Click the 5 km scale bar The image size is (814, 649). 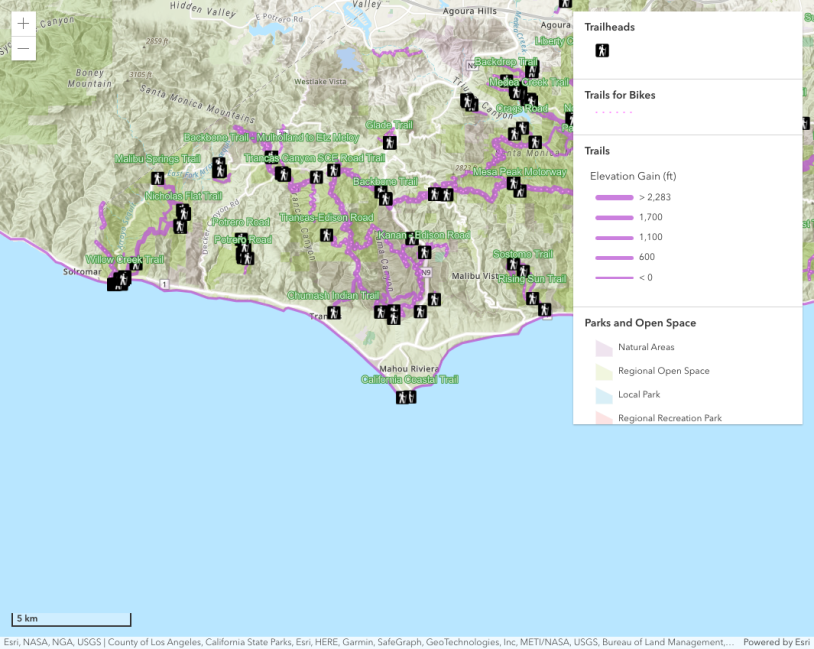71,618
